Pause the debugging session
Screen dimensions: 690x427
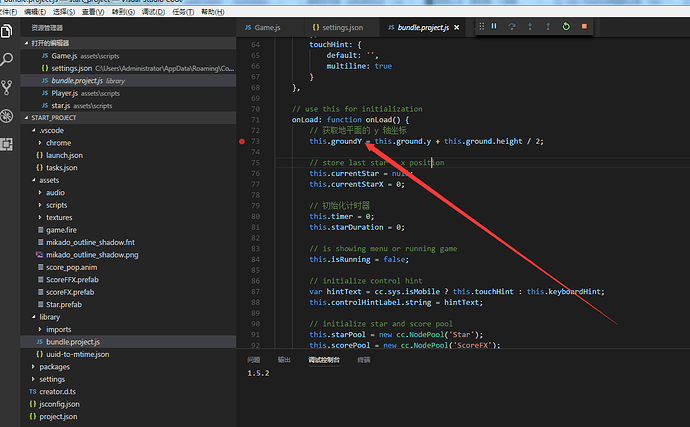[494, 26]
